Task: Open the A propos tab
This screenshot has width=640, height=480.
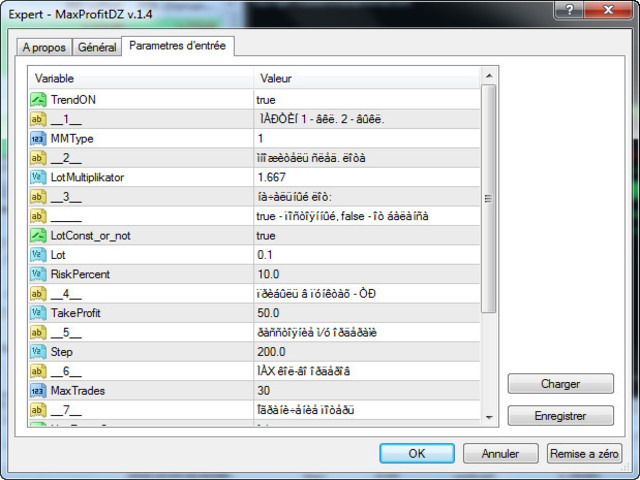Action: 44,47
